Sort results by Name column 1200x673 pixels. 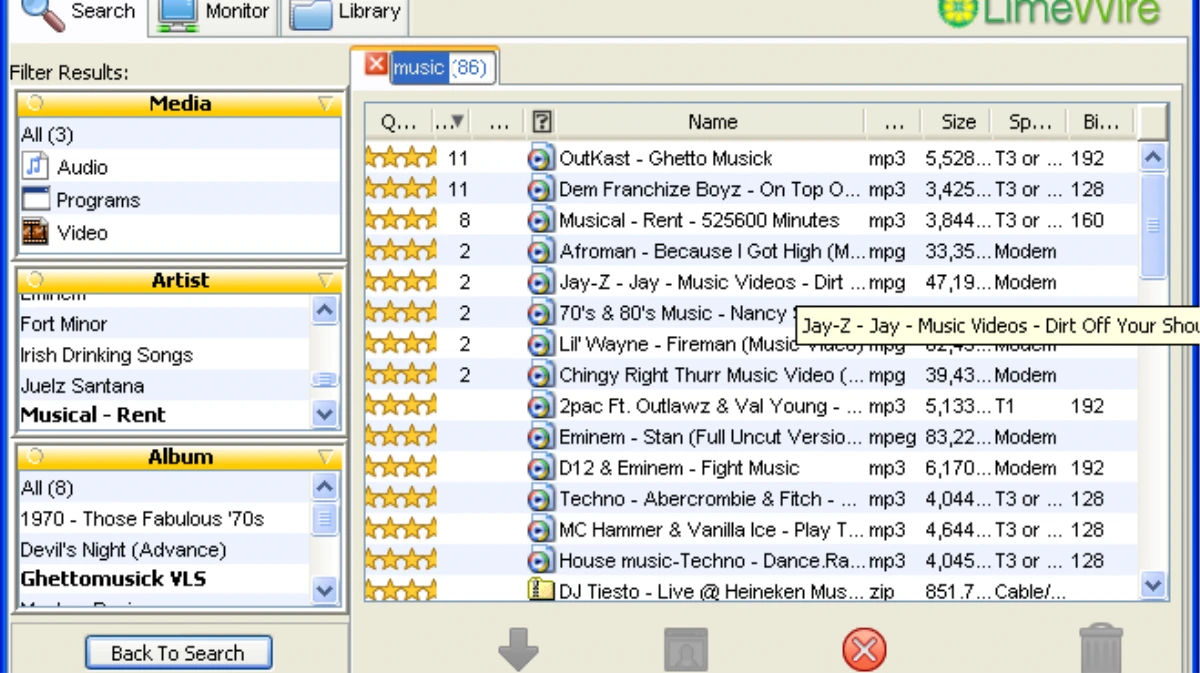(712, 122)
